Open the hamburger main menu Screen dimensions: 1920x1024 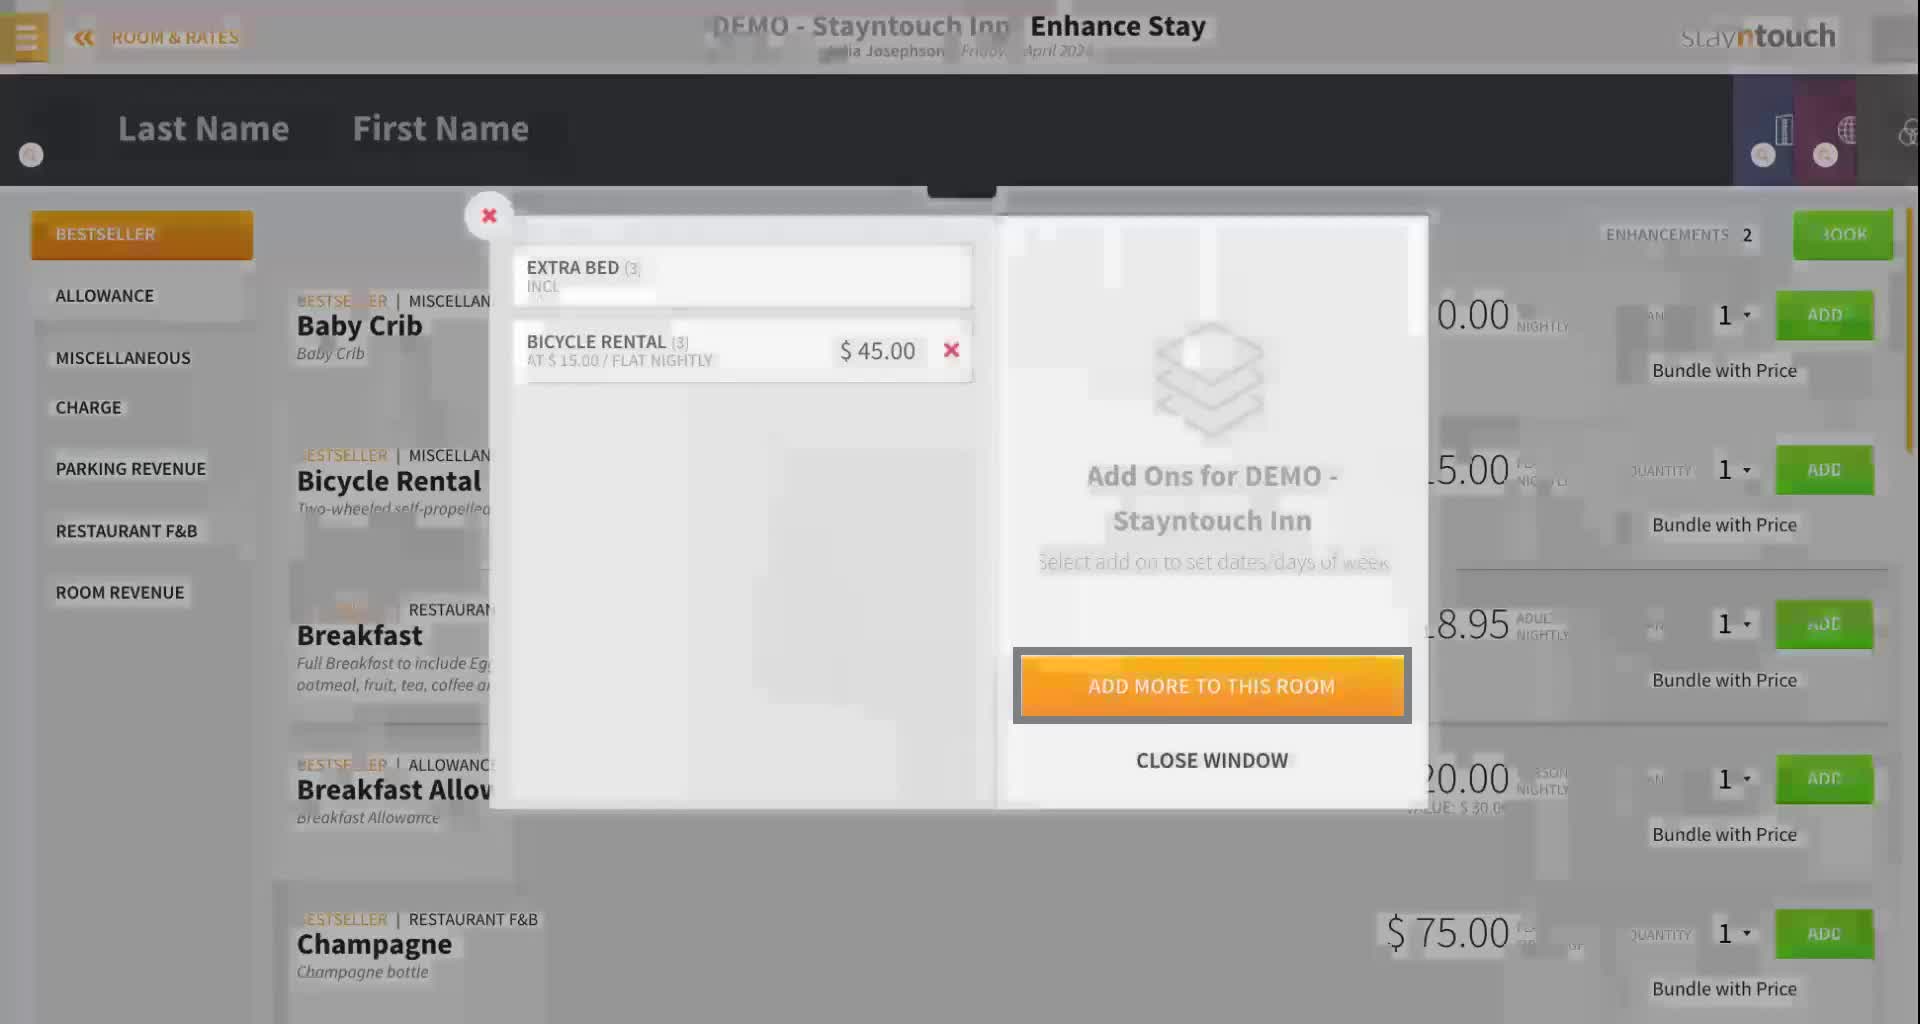point(25,38)
